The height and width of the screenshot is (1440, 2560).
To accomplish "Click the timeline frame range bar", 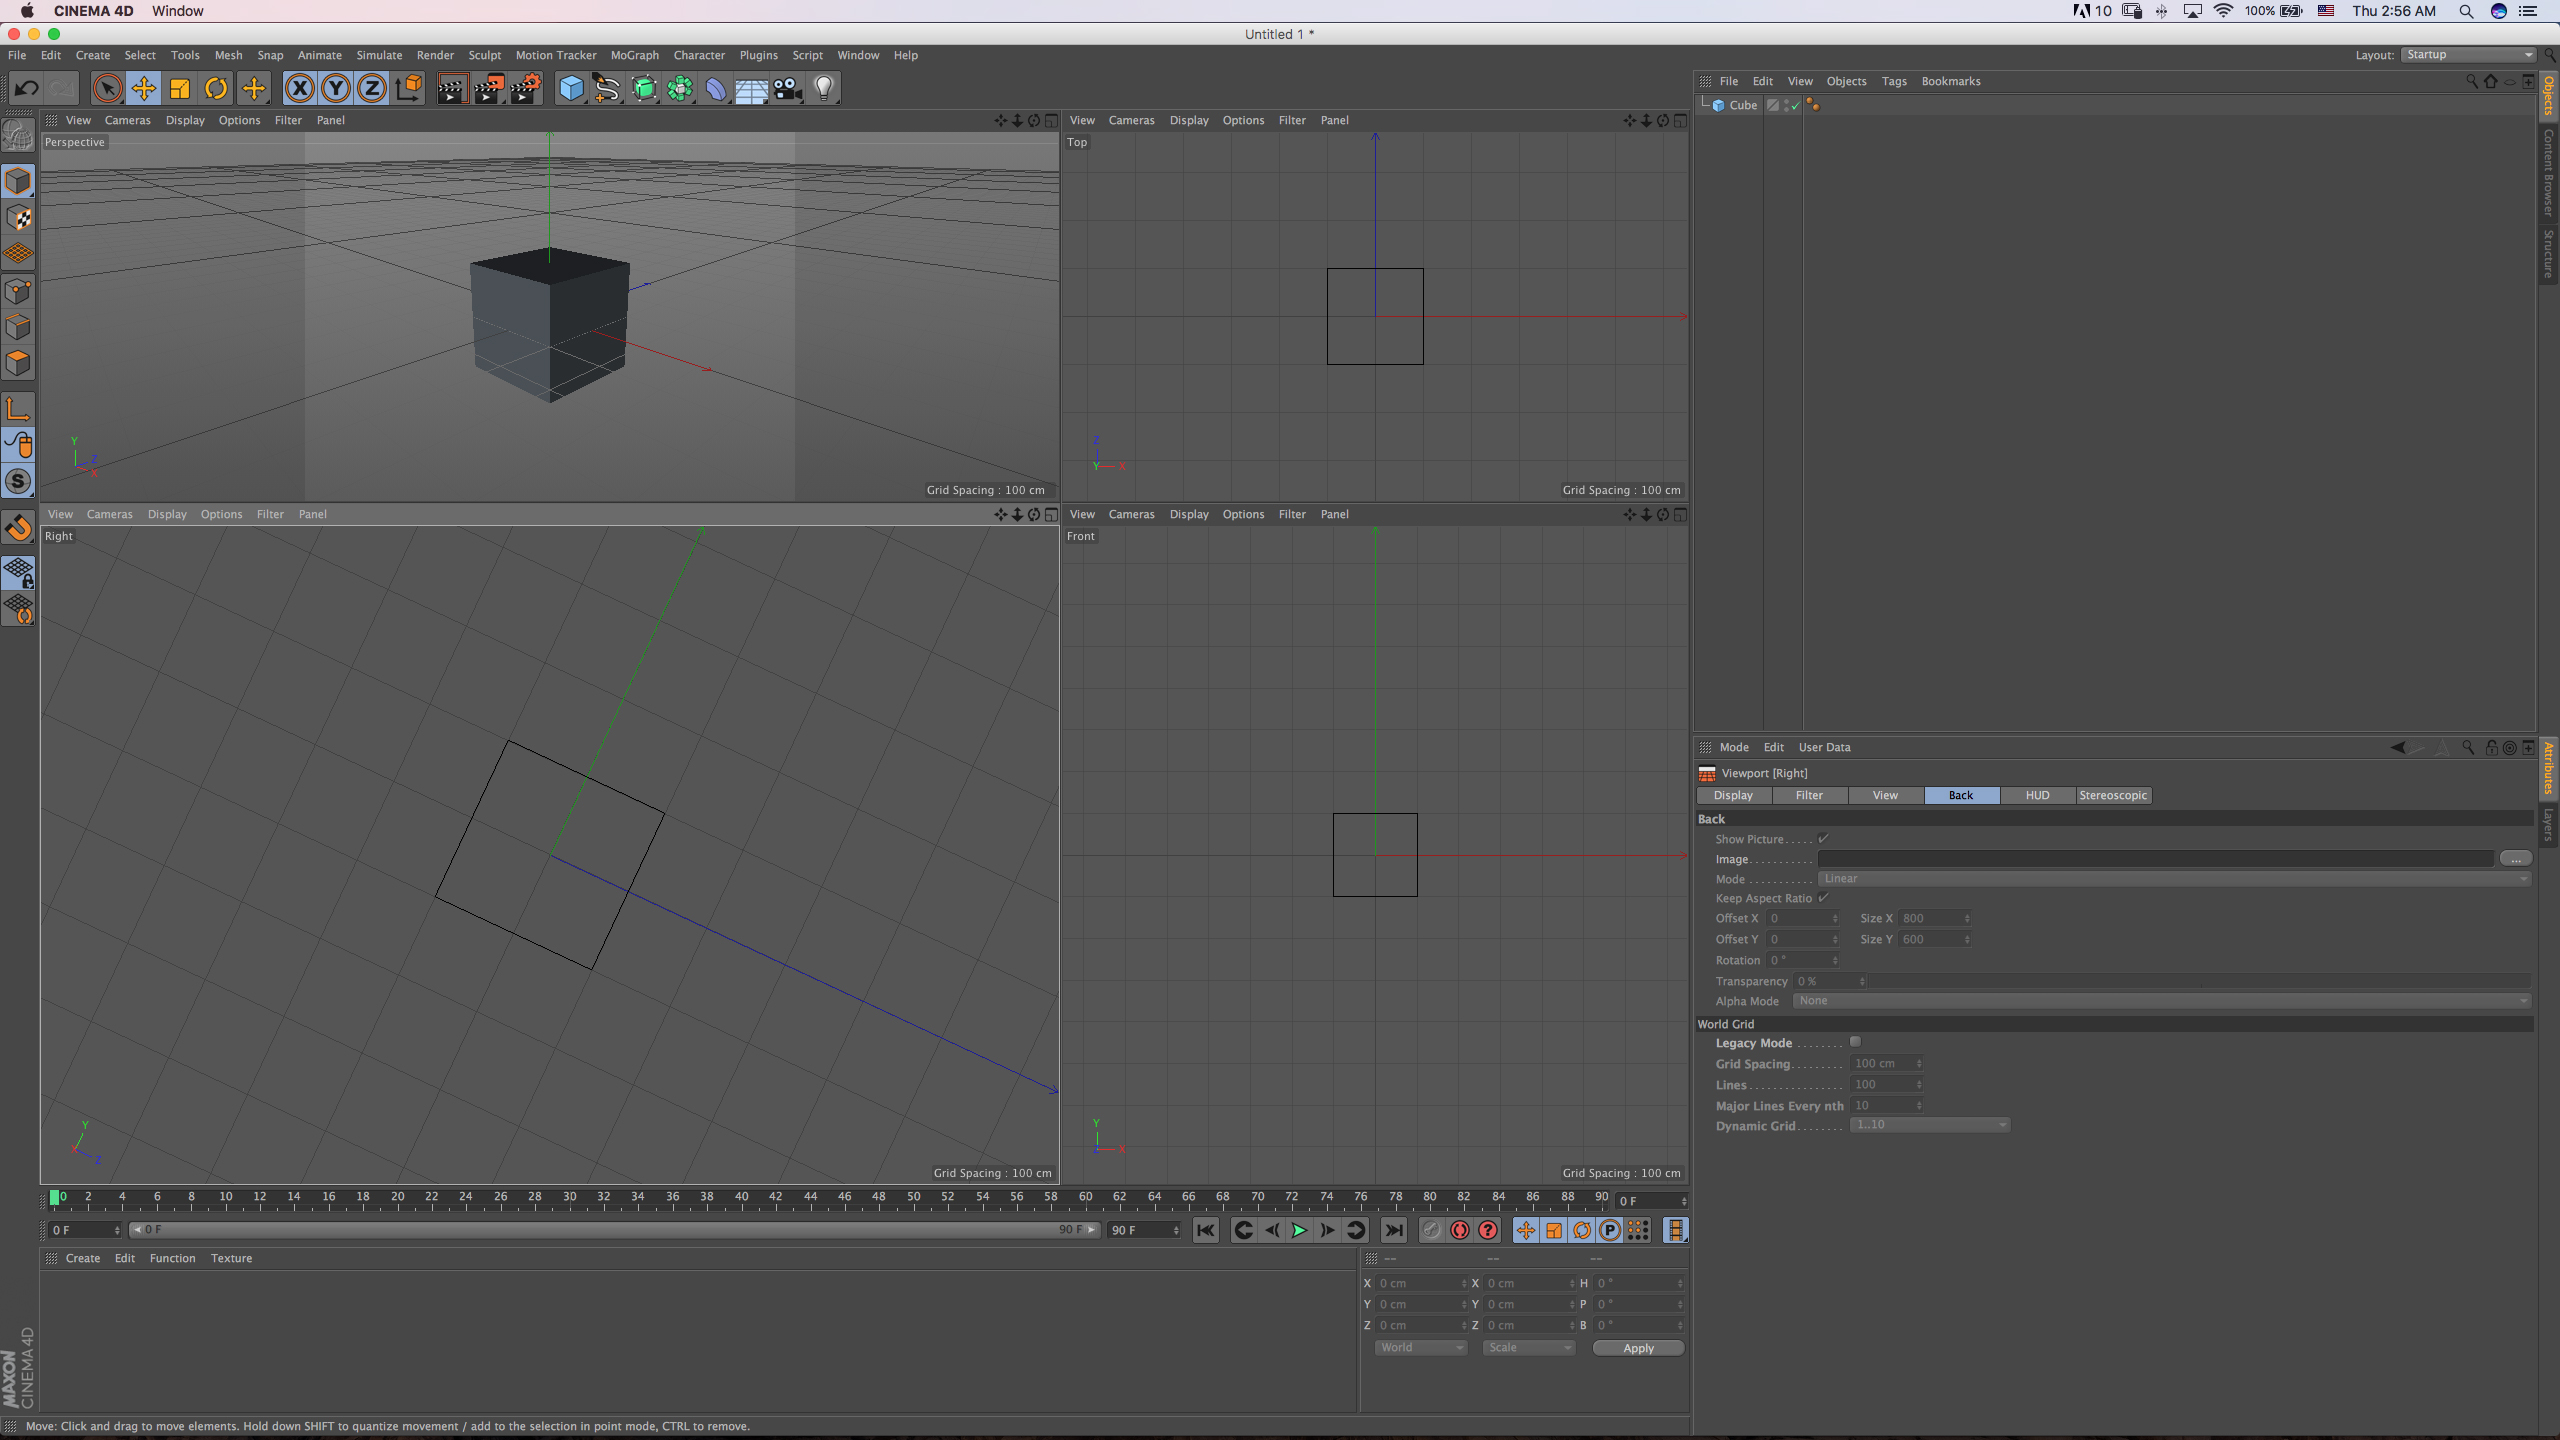I will click(x=615, y=1230).
